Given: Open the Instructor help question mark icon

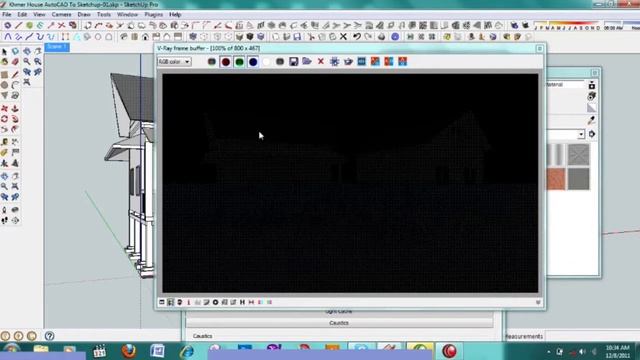Looking at the screenshot, I should [49, 336].
